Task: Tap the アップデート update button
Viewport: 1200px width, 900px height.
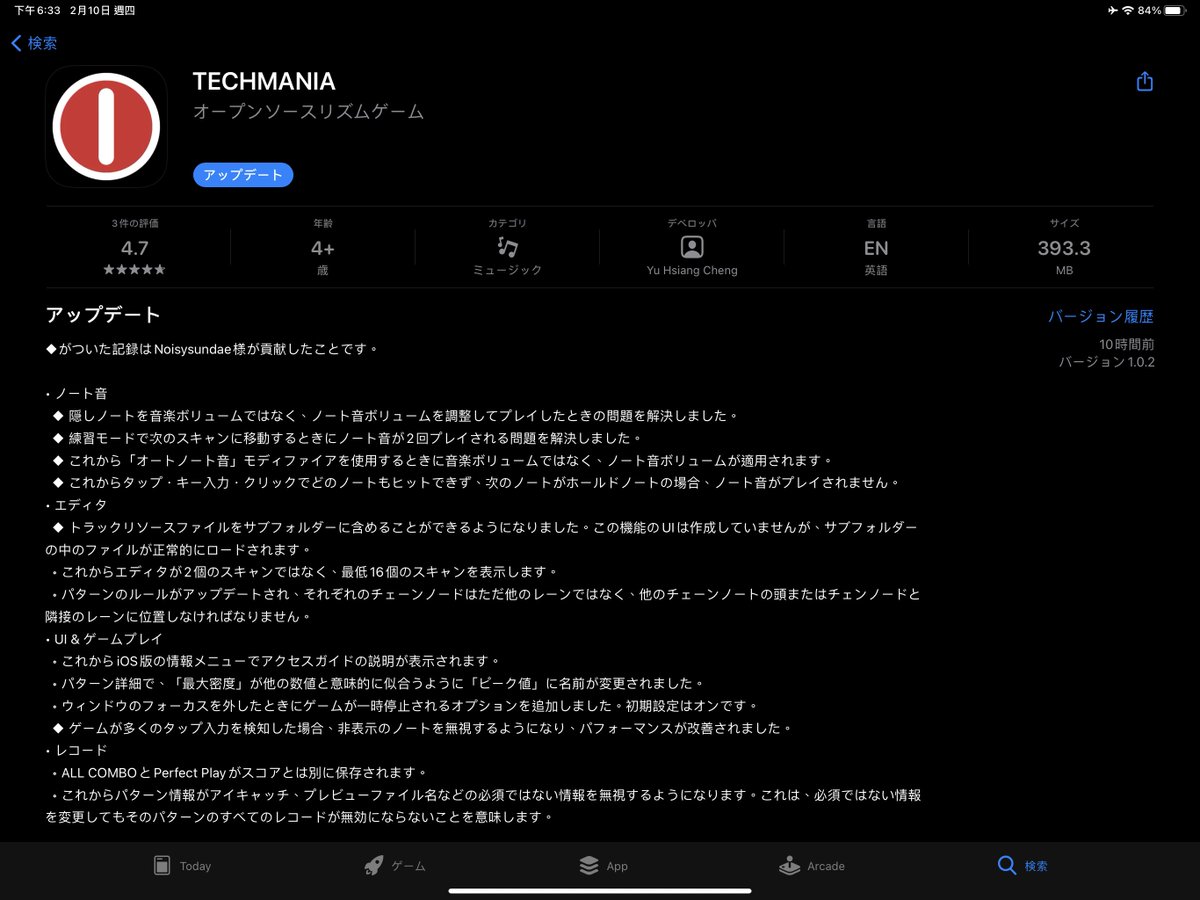Action: coord(243,175)
